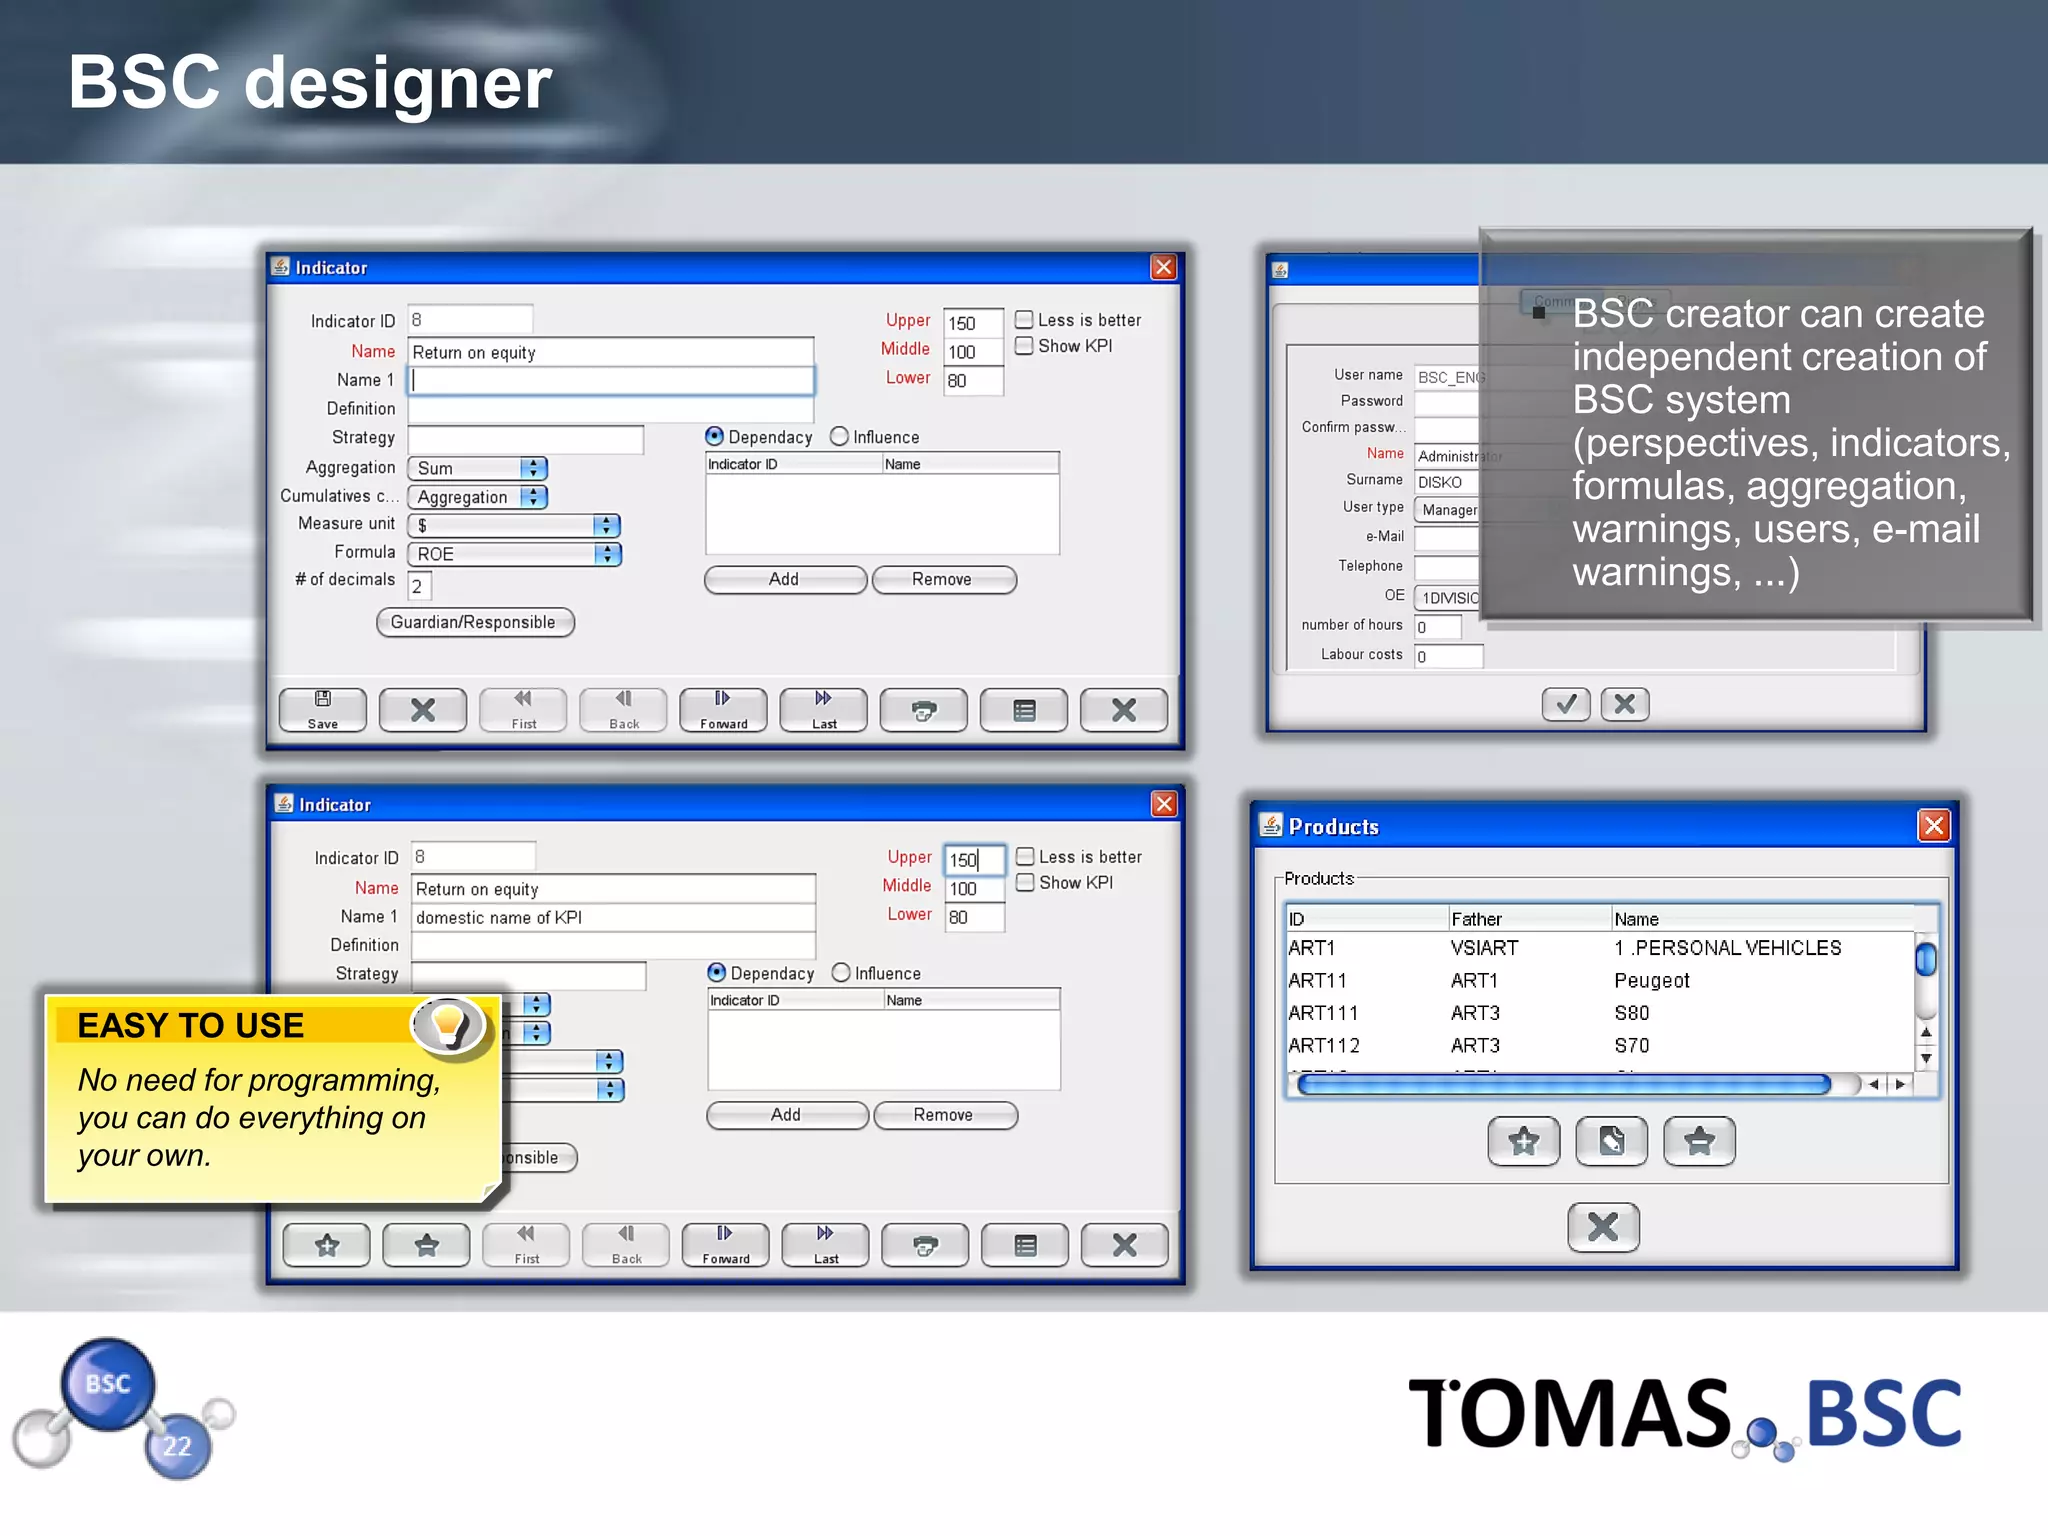
Task: Click the delete X button beside Save
Action: click(x=423, y=710)
